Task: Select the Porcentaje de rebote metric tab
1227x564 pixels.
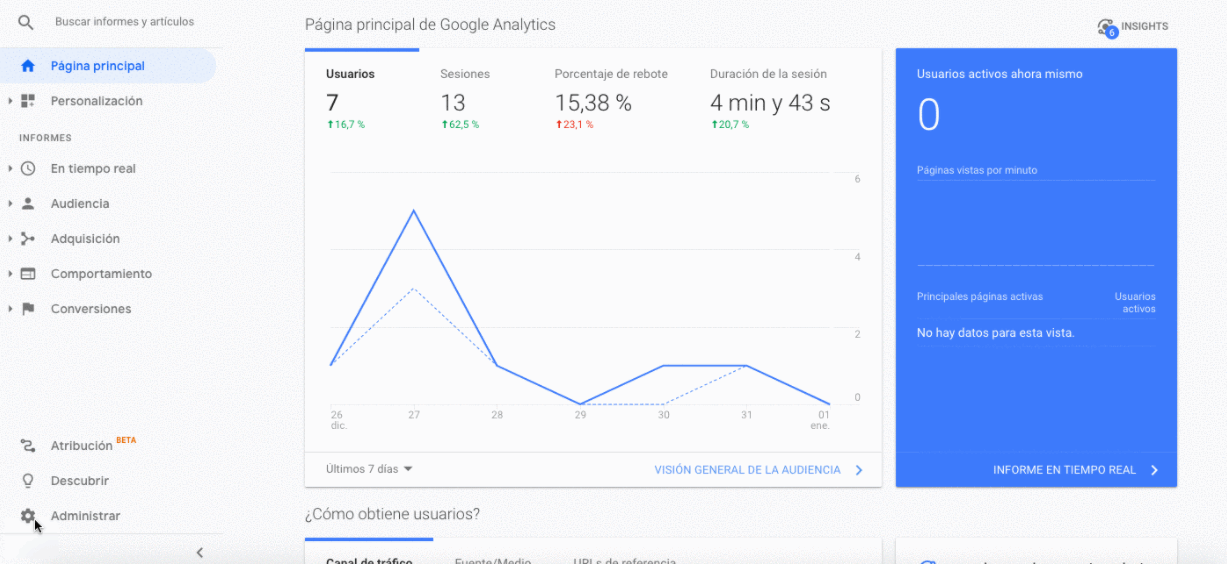Action: 611,99
